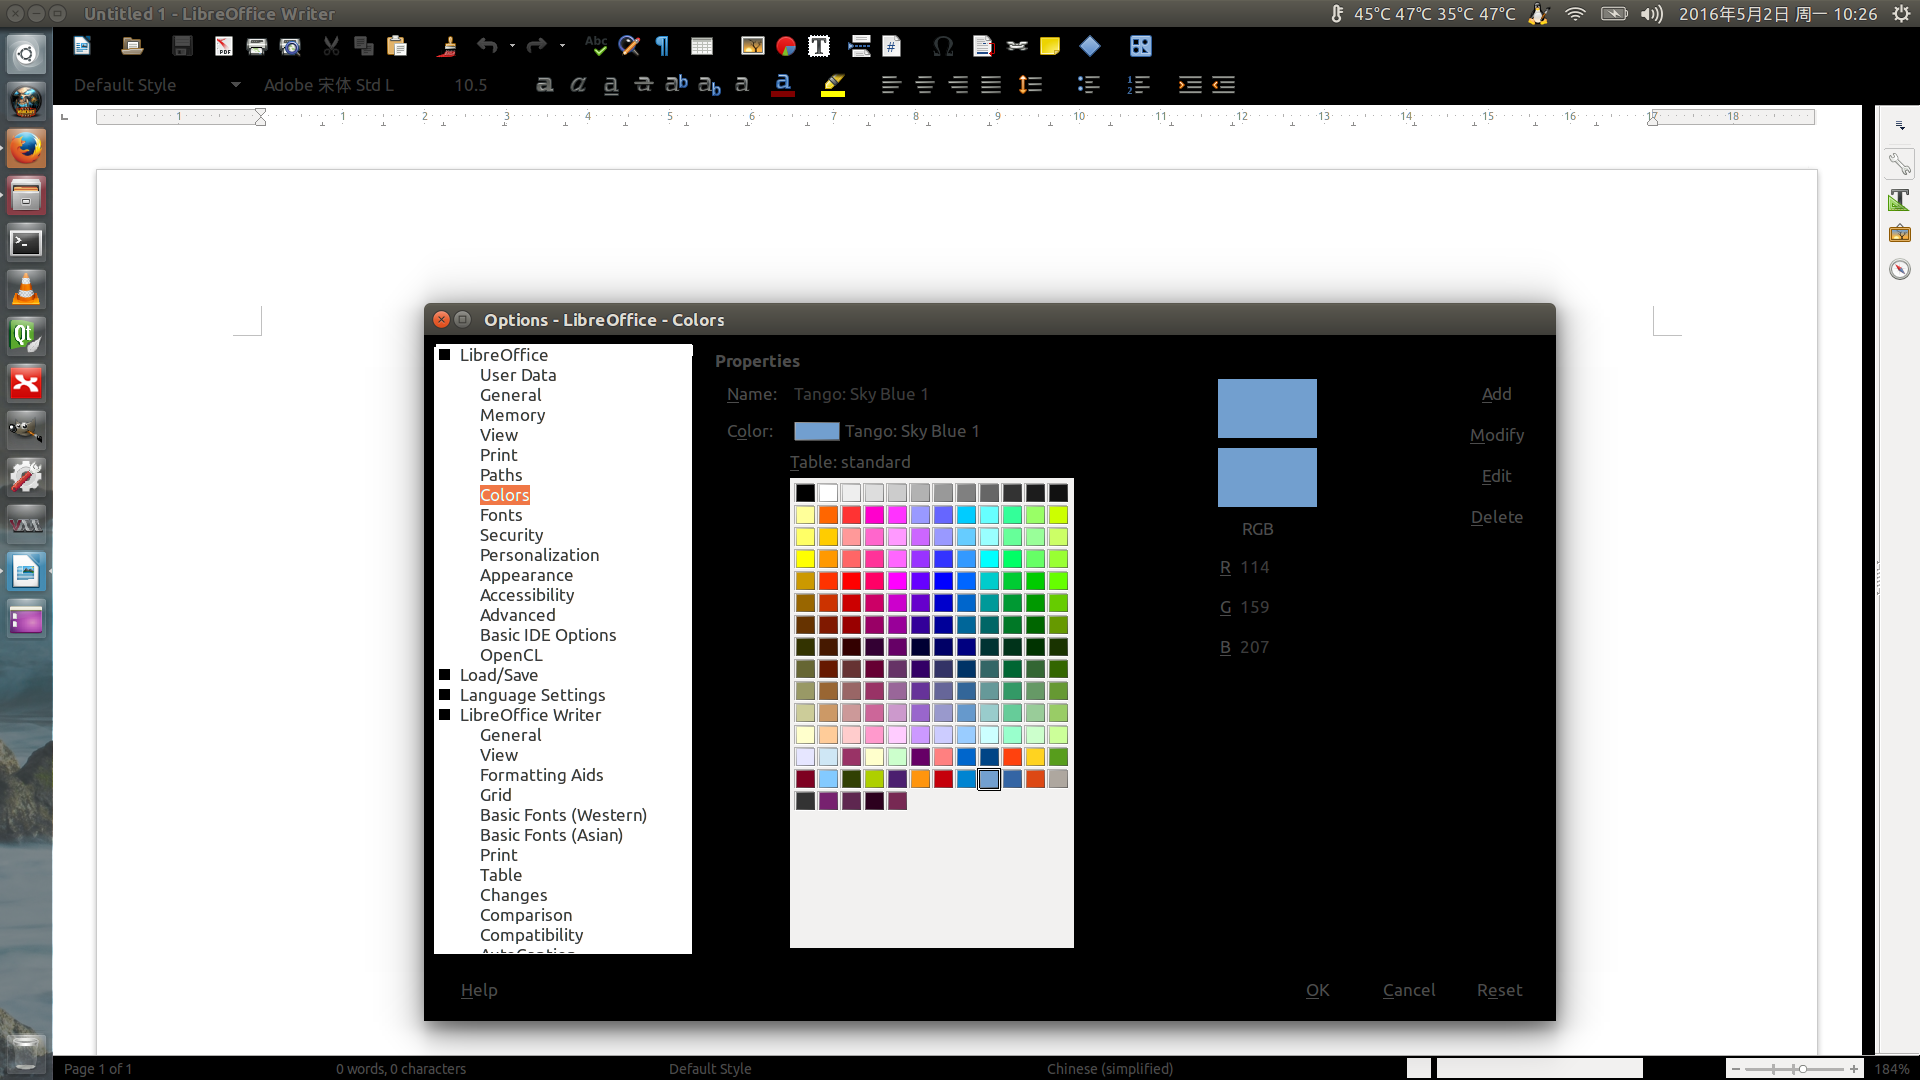Insert special character omega icon
The image size is (1920, 1080).
click(942, 46)
